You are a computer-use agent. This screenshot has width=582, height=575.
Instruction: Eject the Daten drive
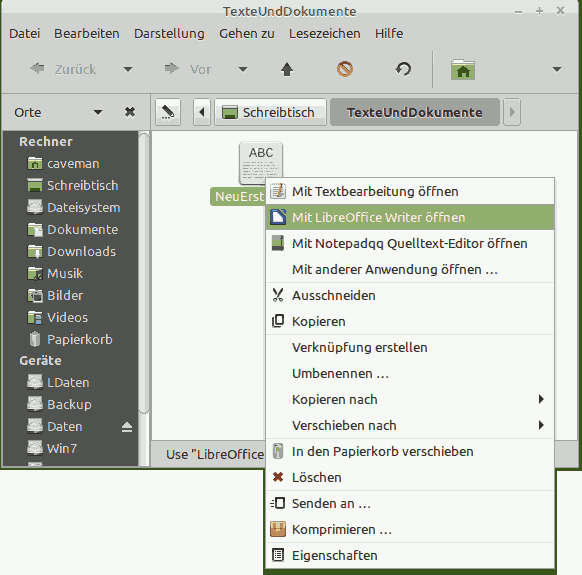[x=127, y=427]
